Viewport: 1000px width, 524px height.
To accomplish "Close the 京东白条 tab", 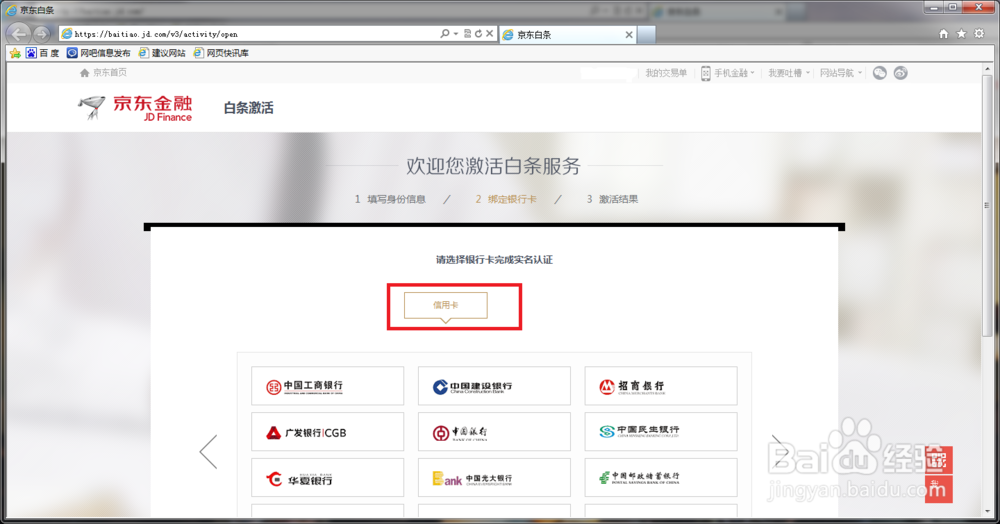I will (629, 34).
